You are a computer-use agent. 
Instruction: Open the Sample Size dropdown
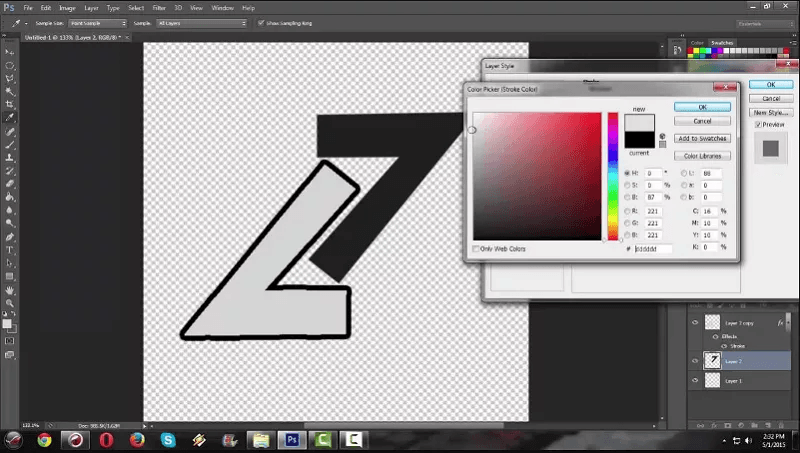click(x=97, y=23)
